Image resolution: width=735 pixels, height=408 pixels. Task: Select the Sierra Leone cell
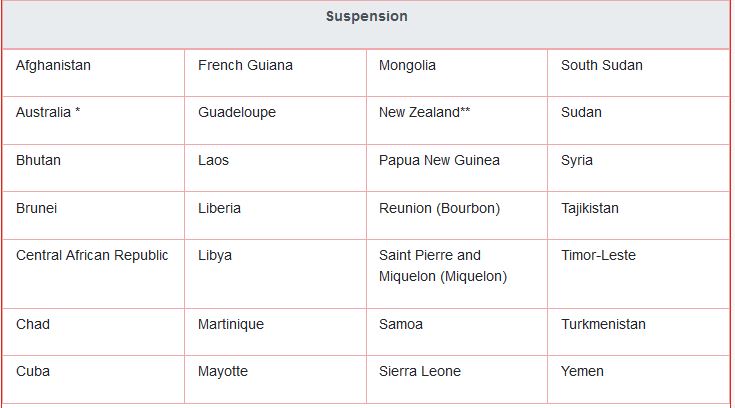[420, 371]
